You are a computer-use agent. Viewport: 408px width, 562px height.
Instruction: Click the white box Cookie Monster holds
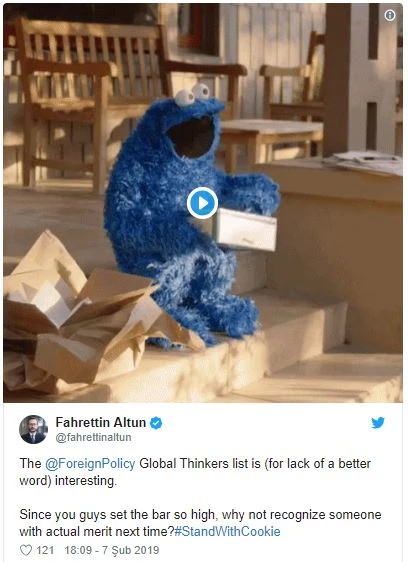pos(246,229)
